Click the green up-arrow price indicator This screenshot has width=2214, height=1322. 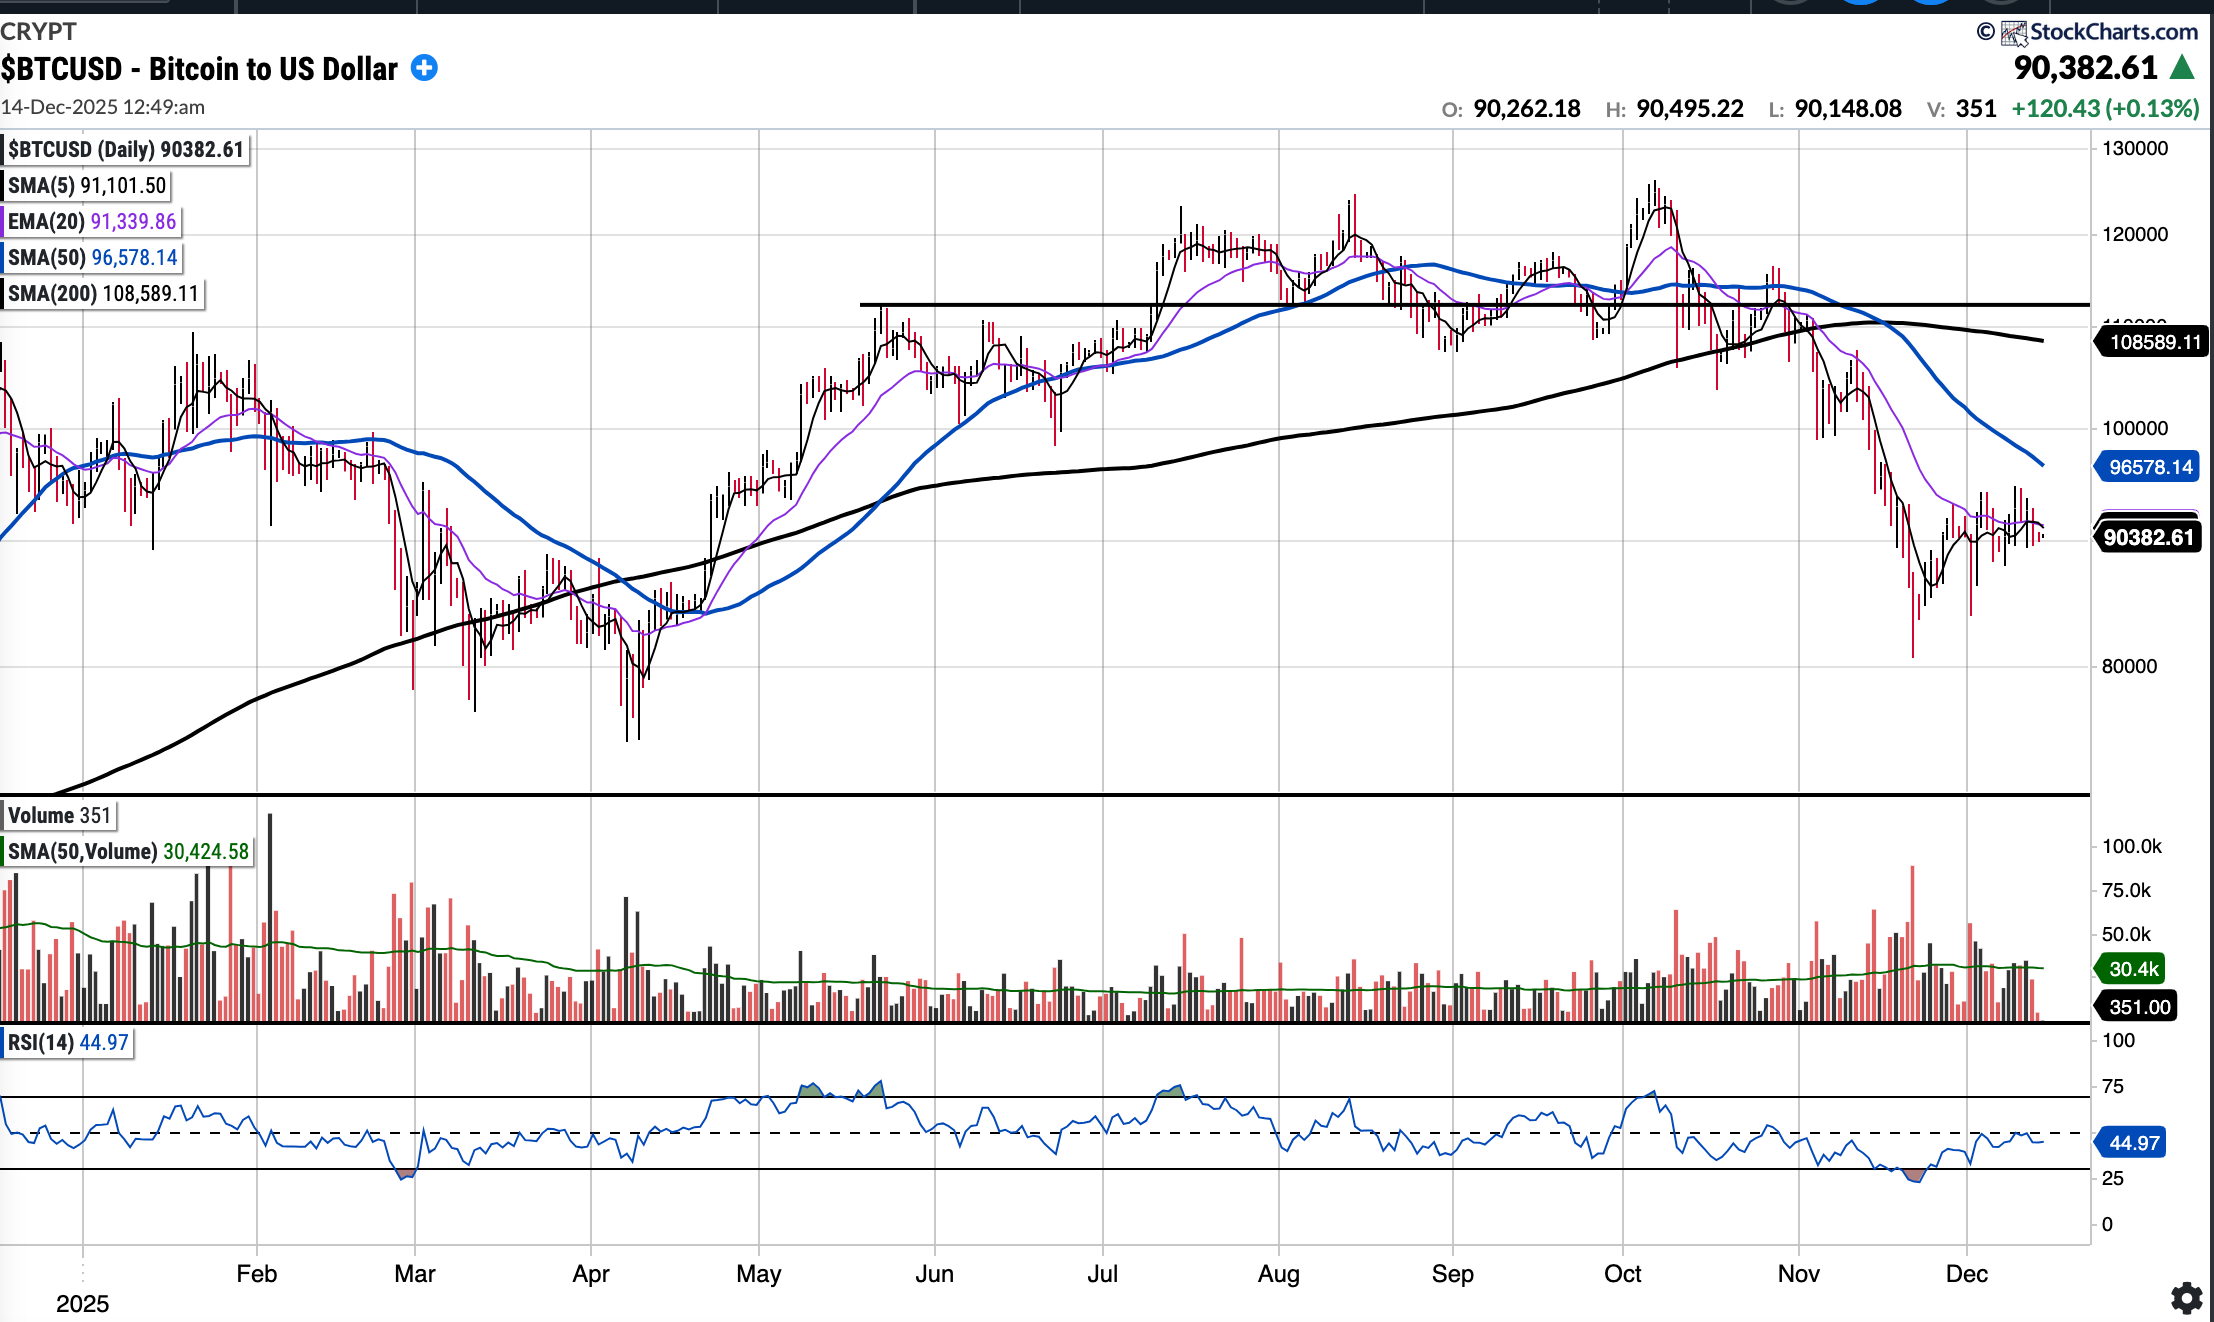(x=2183, y=68)
